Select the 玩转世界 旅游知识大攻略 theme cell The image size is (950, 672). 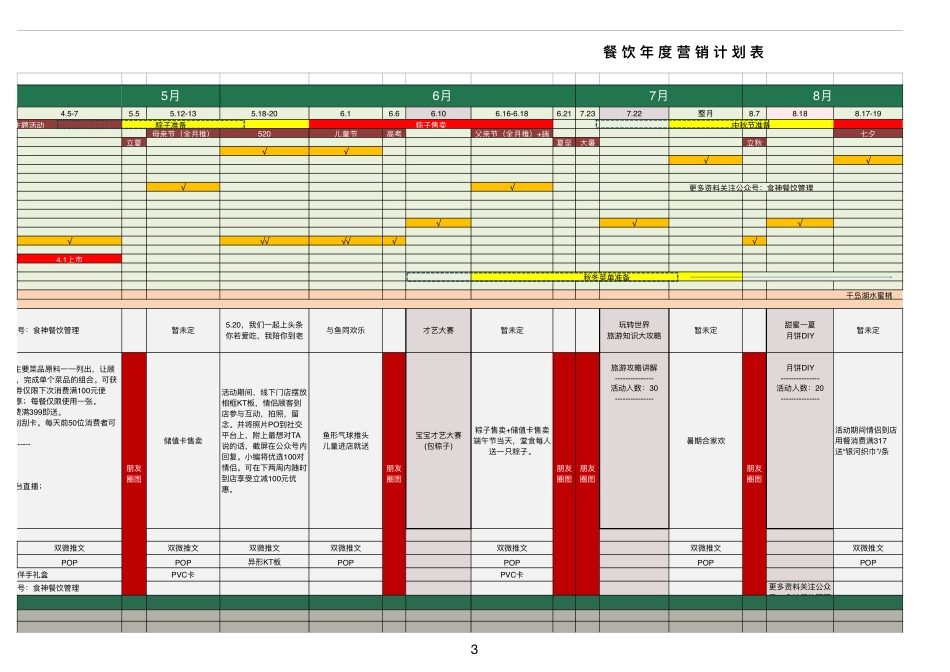tap(634, 330)
